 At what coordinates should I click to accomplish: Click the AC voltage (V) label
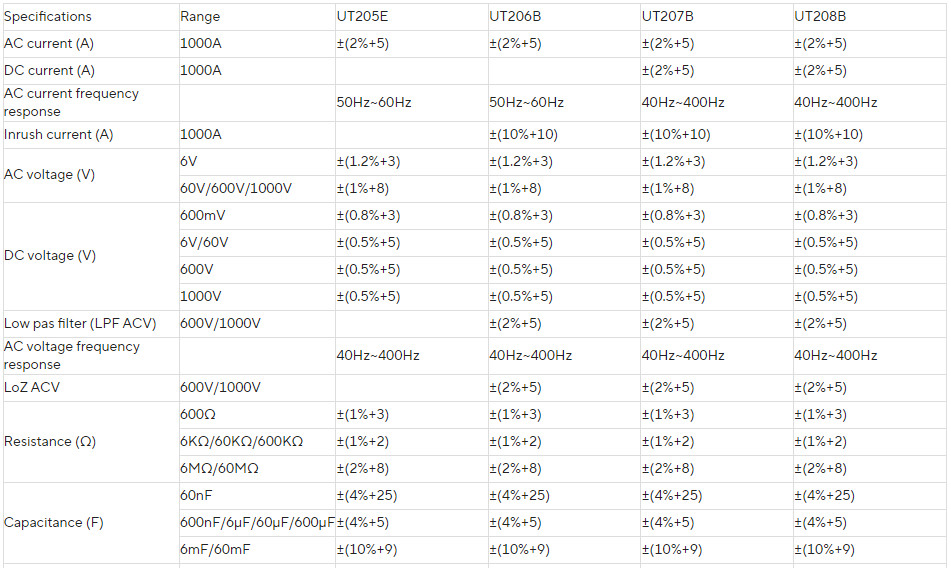coord(49,175)
